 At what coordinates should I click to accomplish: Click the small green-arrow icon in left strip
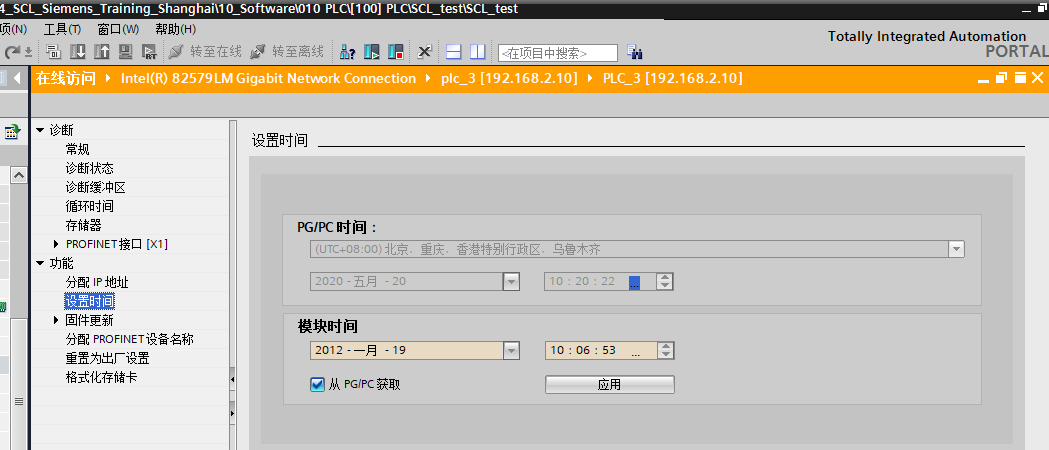tap(11, 132)
